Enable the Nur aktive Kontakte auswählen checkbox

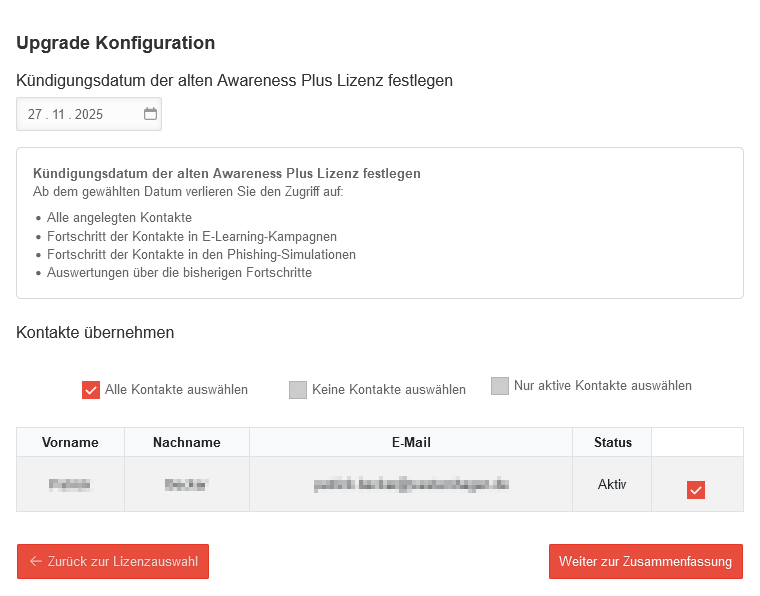[500, 386]
